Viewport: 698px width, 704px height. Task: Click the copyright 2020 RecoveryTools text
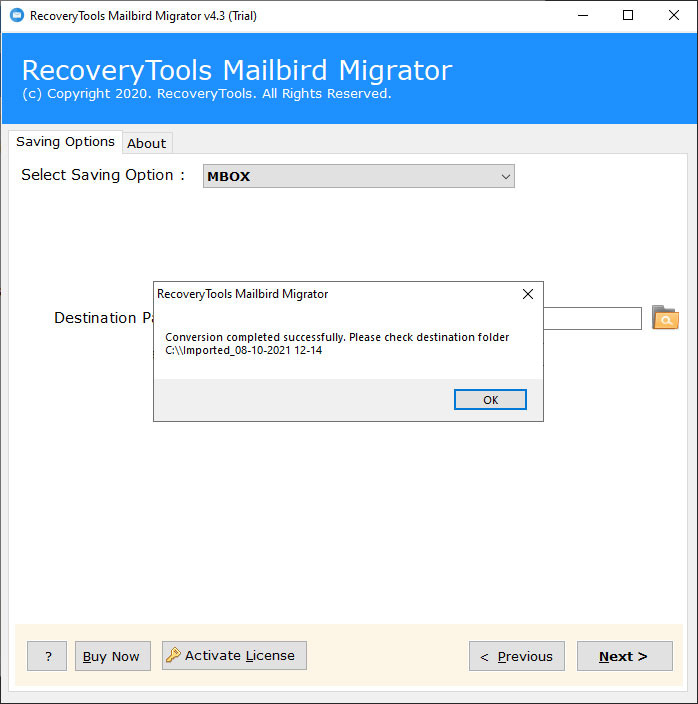(x=206, y=93)
